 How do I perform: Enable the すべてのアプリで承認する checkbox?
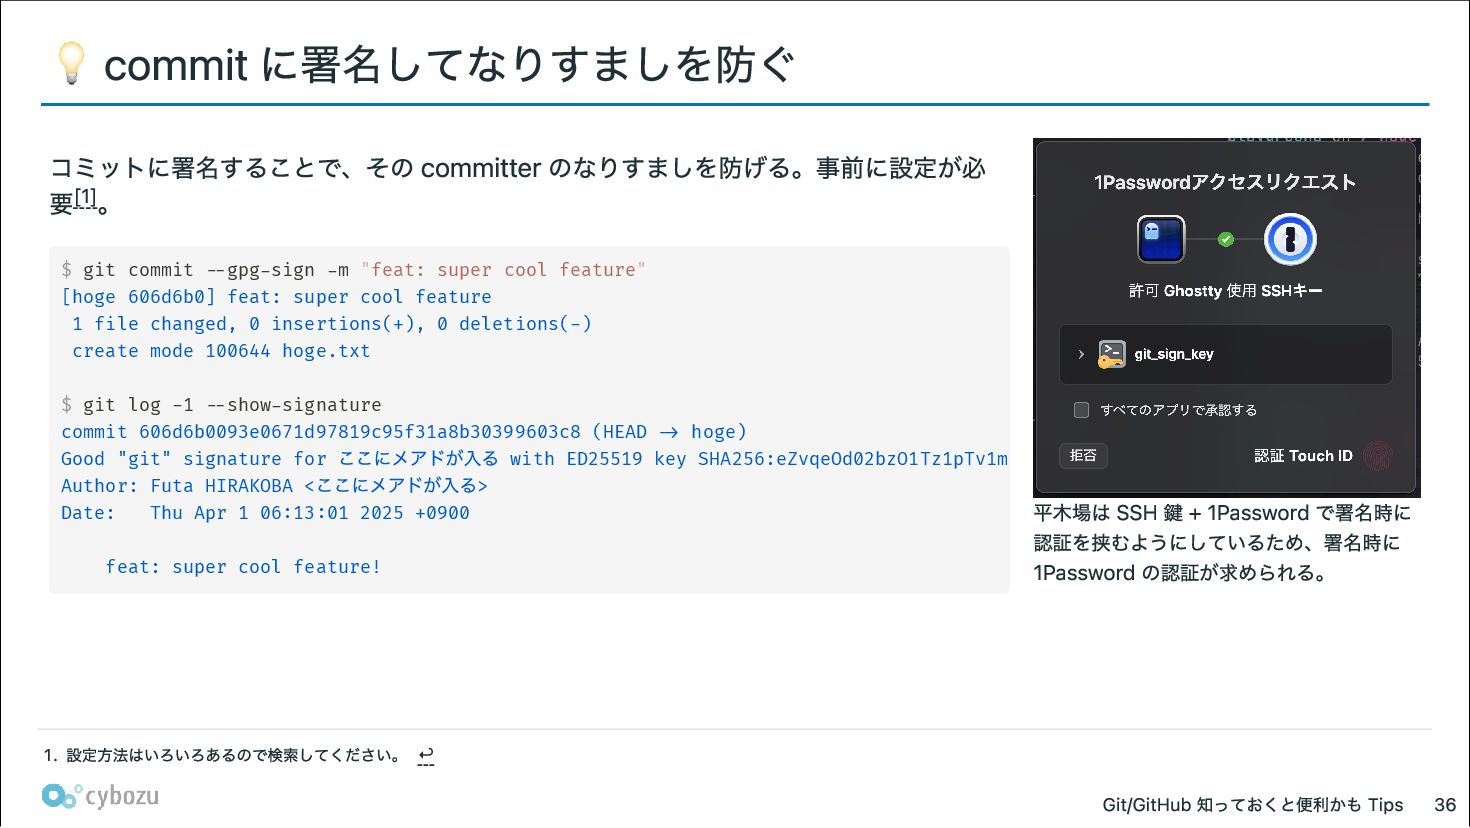pos(1081,410)
